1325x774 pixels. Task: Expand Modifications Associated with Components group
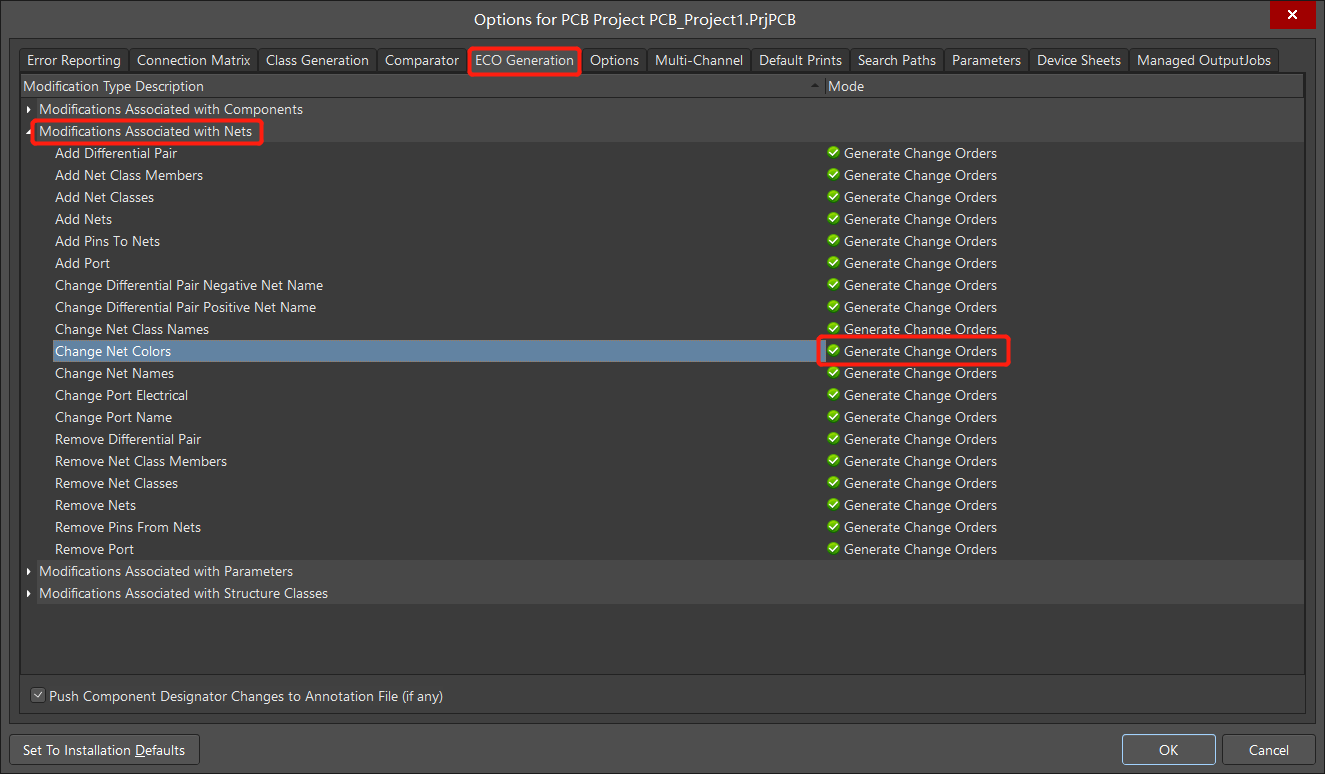point(29,109)
